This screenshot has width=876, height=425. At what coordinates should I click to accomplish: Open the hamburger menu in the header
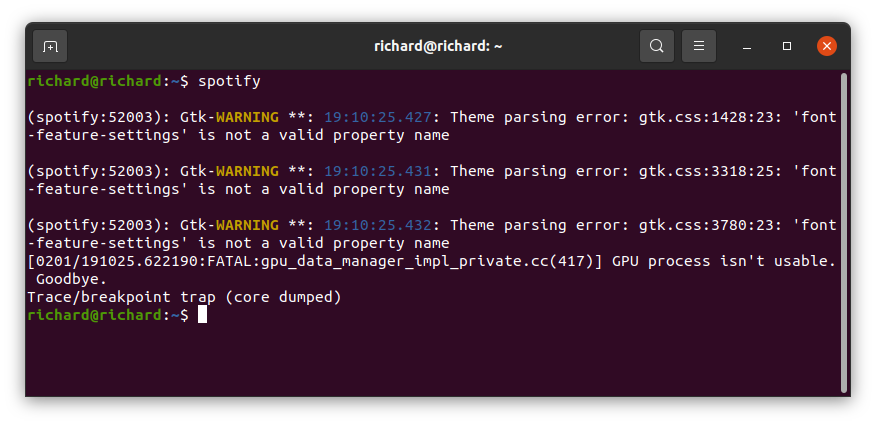pos(699,46)
